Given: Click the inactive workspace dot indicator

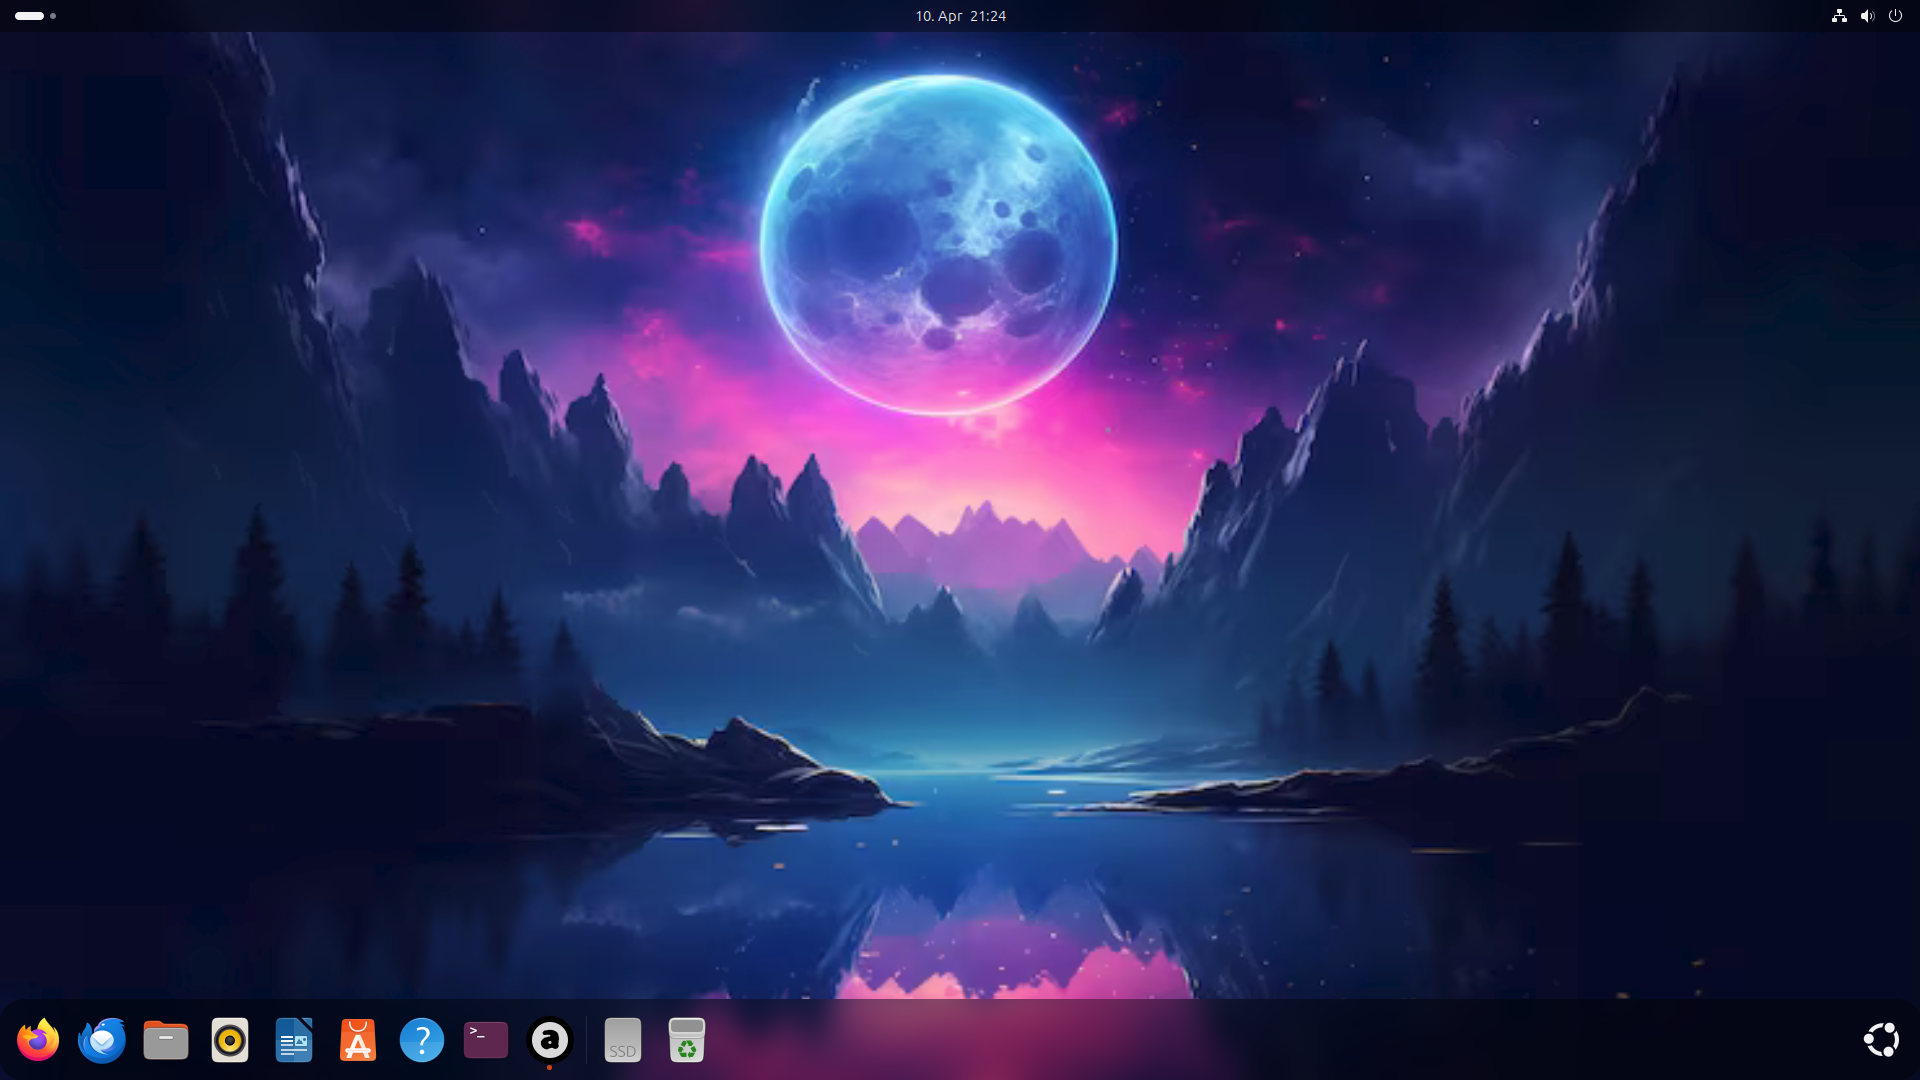Looking at the screenshot, I should point(53,16).
